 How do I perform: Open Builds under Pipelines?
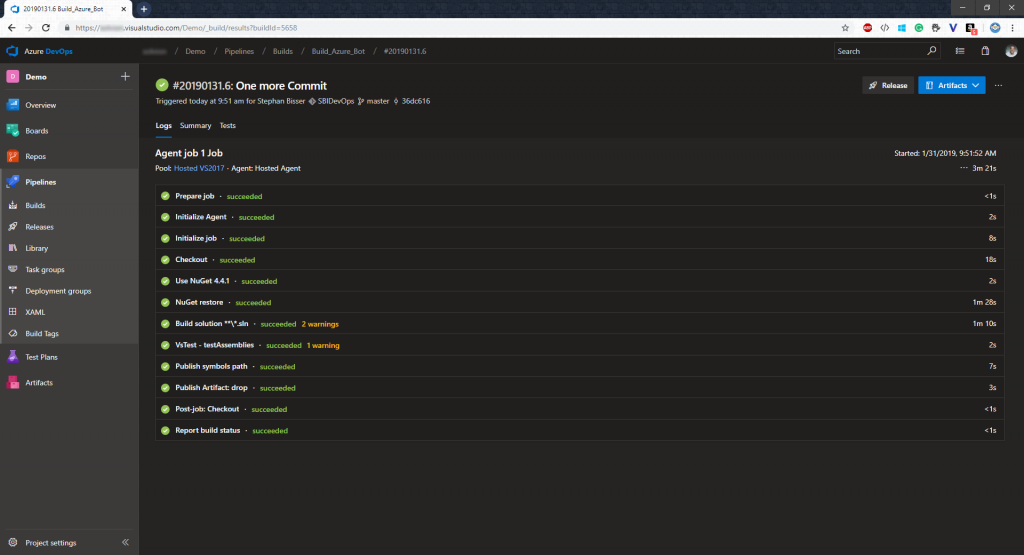(35, 205)
